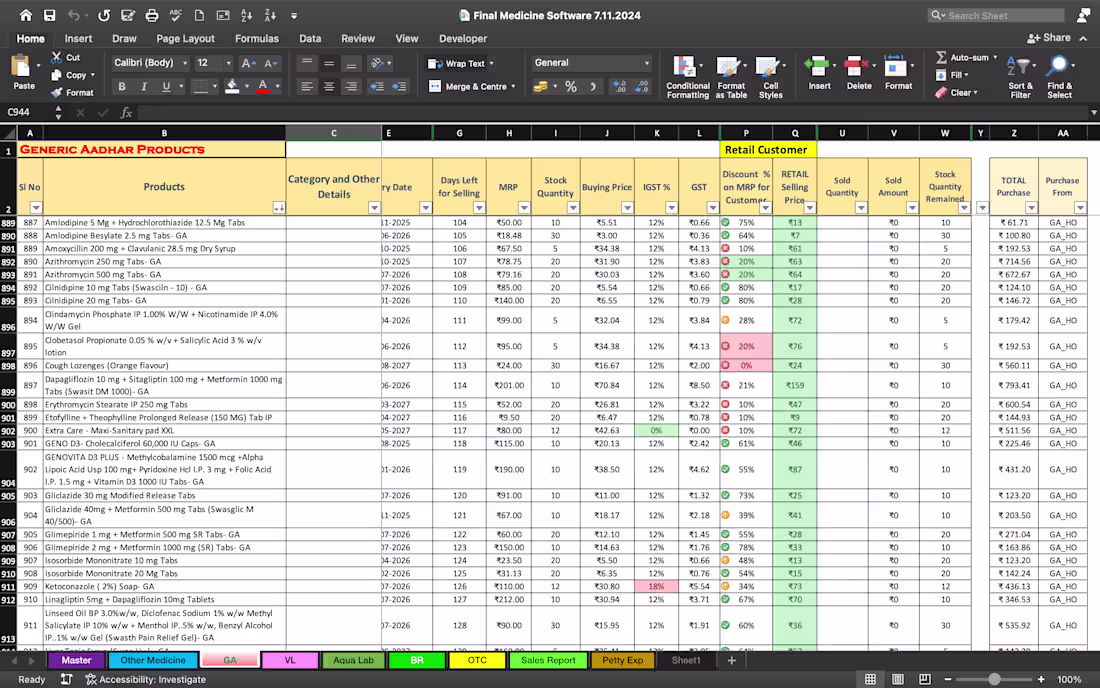The width and height of the screenshot is (1100, 688).
Task: Open the Insert ribbon tab
Action: click(78, 39)
